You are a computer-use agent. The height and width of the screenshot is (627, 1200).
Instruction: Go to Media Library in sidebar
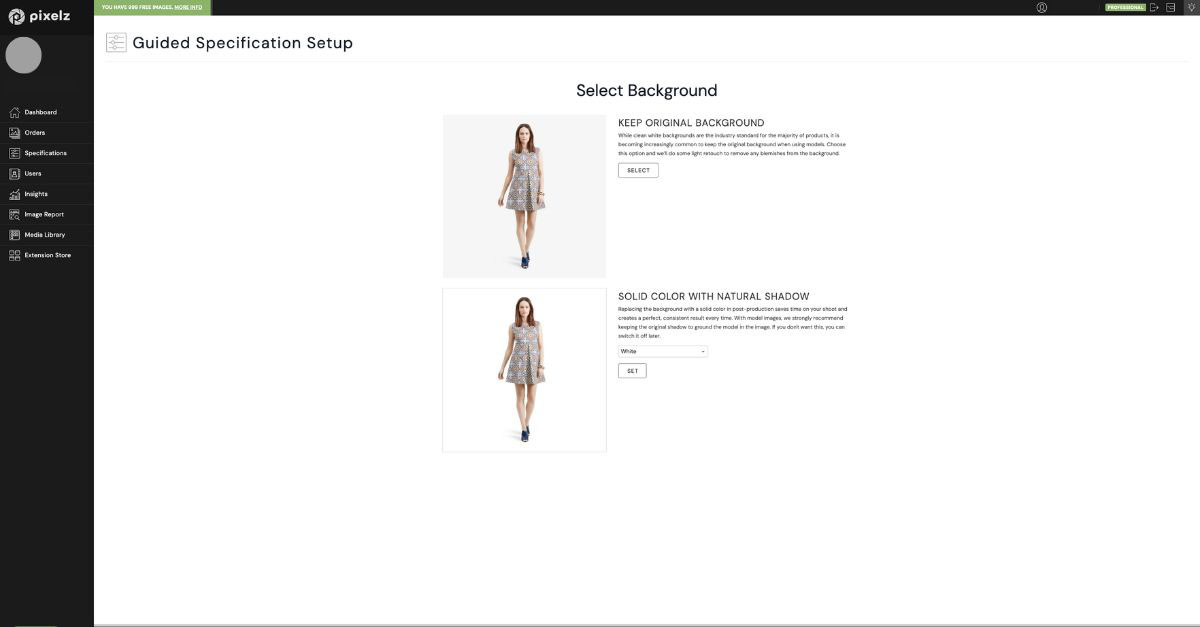click(x=44, y=235)
